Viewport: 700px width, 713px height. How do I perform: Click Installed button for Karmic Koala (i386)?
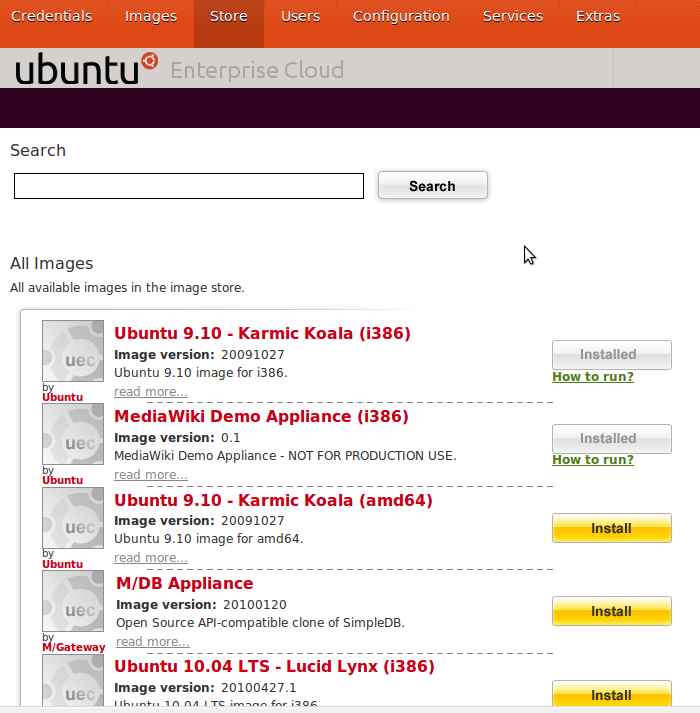click(612, 355)
